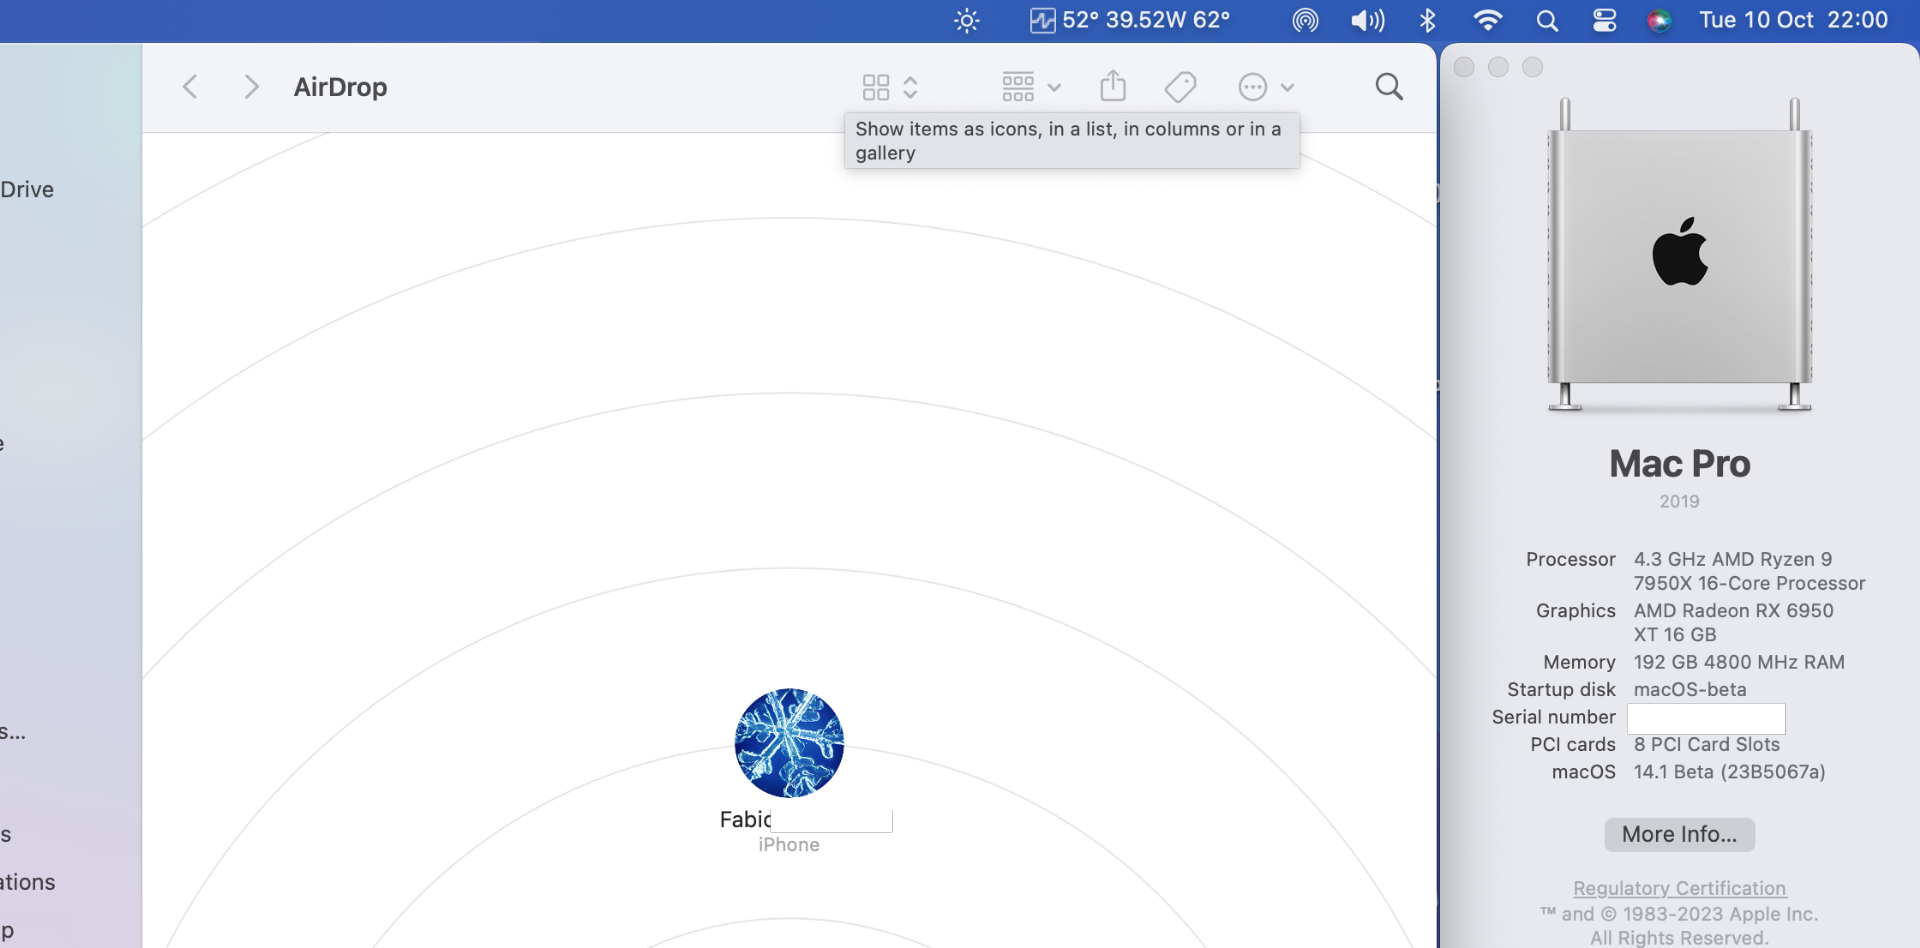Click the date and time clock
Viewport: 1920px width, 948px height.
coord(1794,20)
